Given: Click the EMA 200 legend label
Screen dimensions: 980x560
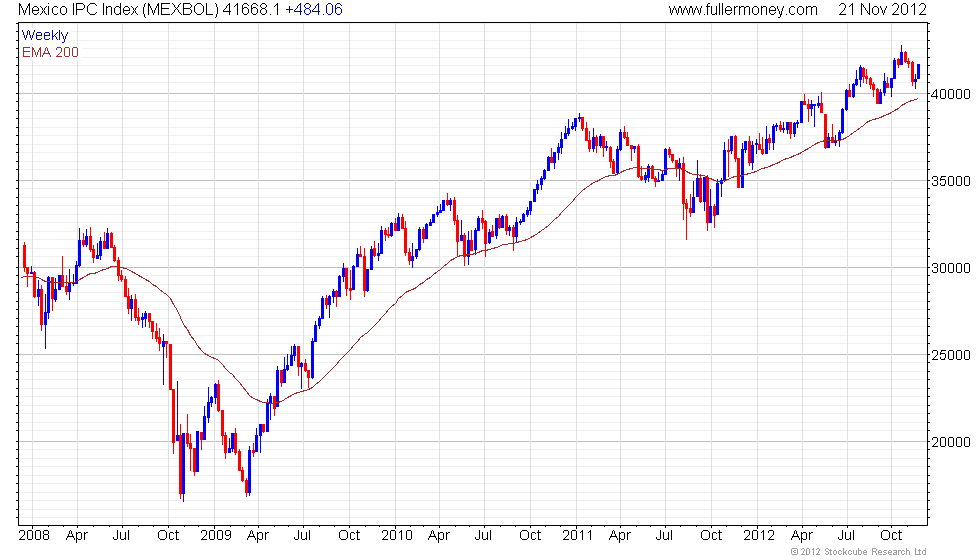Looking at the screenshot, I should click(x=50, y=52).
